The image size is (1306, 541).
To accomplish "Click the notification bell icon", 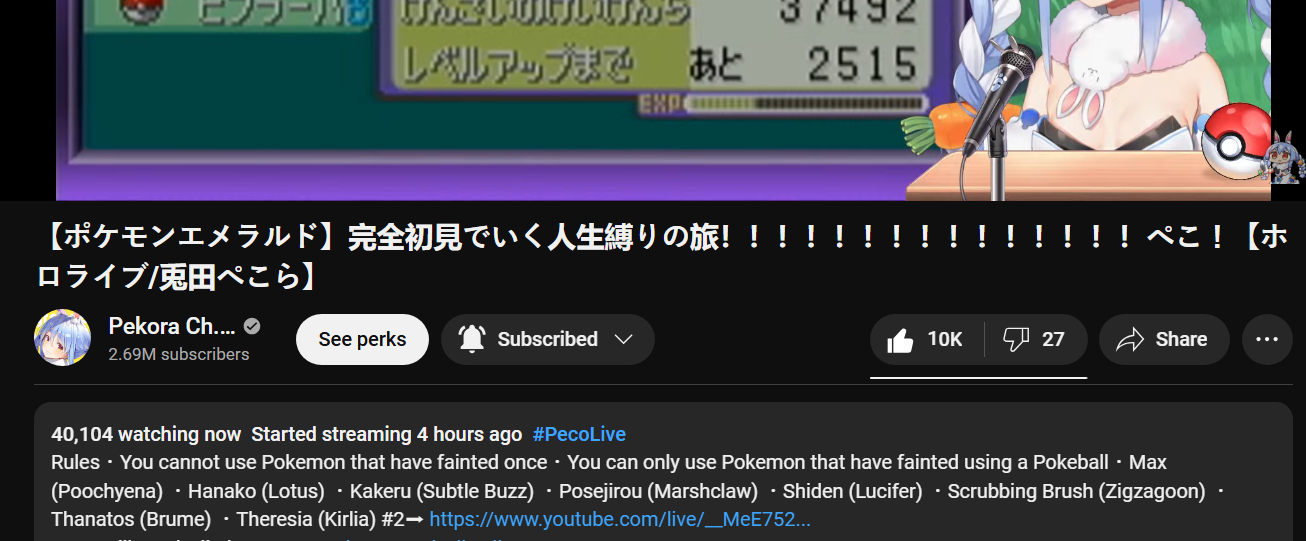I will pyautogui.click(x=472, y=340).
